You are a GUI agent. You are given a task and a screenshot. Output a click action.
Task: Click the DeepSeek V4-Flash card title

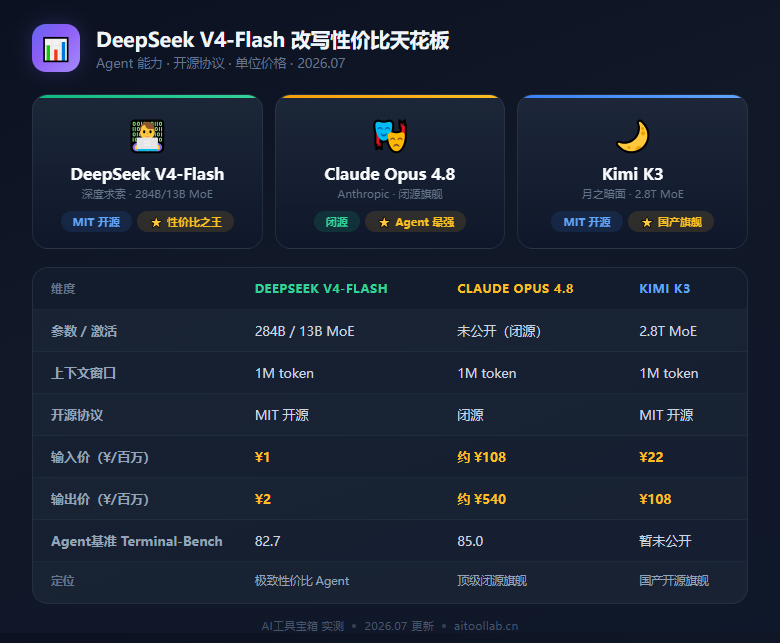[x=147, y=174]
